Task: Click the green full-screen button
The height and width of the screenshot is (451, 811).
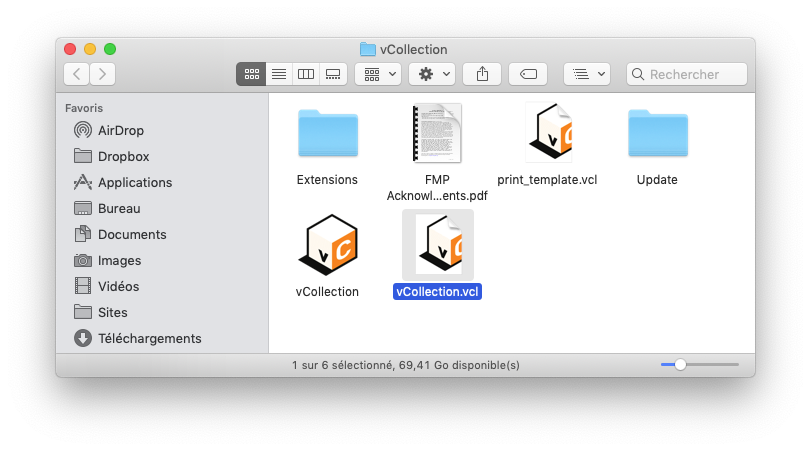Action: pos(110,49)
